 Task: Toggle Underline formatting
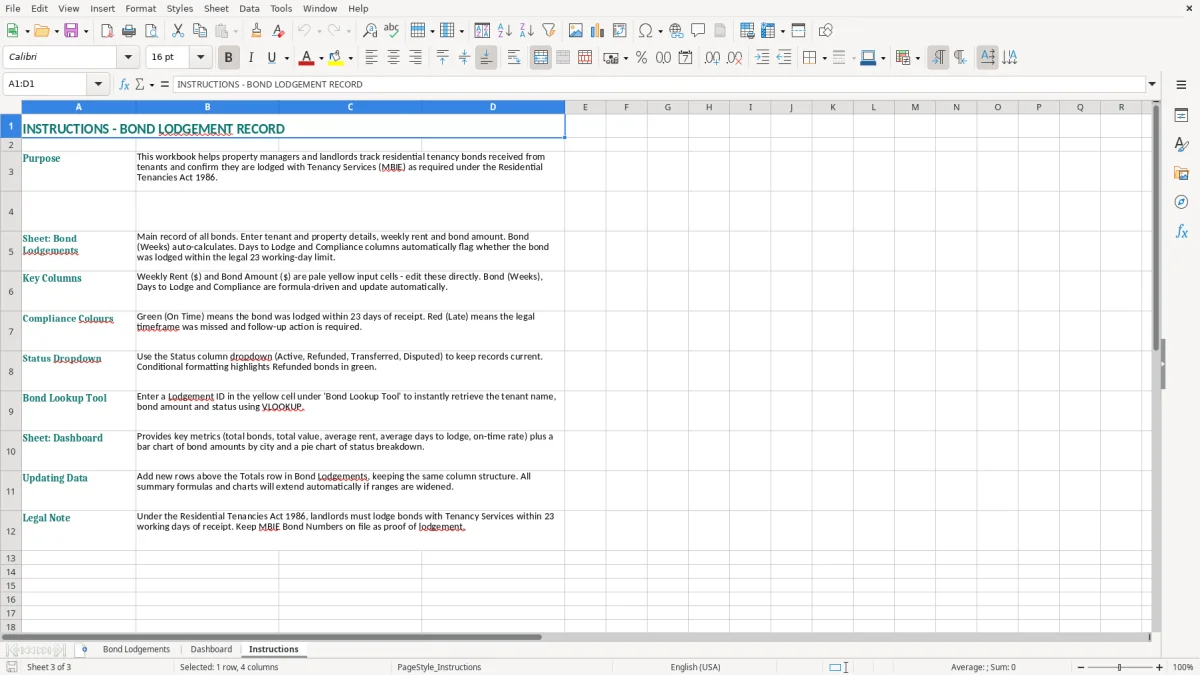click(272, 58)
